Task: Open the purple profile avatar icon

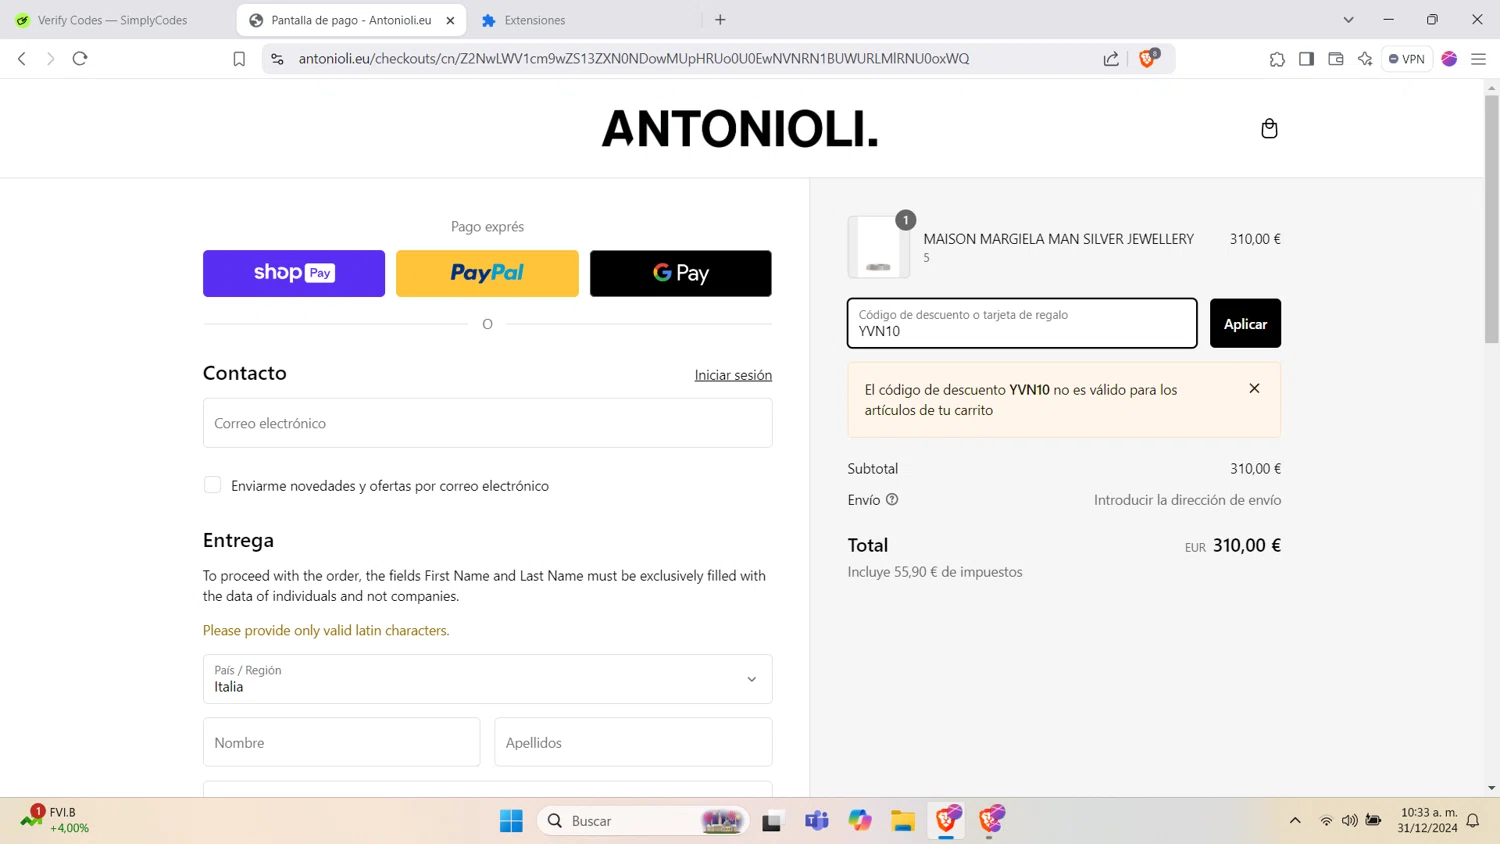Action: click(x=1449, y=59)
